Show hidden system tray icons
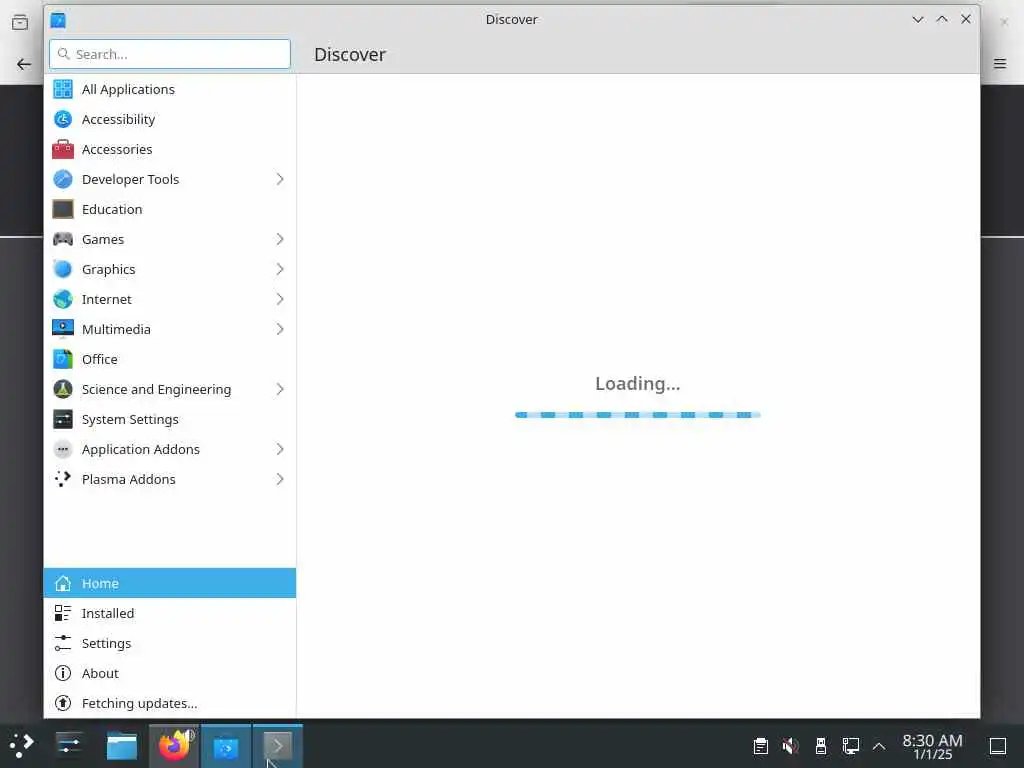The width and height of the screenshot is (1024, 768). (x=879, y=746)
